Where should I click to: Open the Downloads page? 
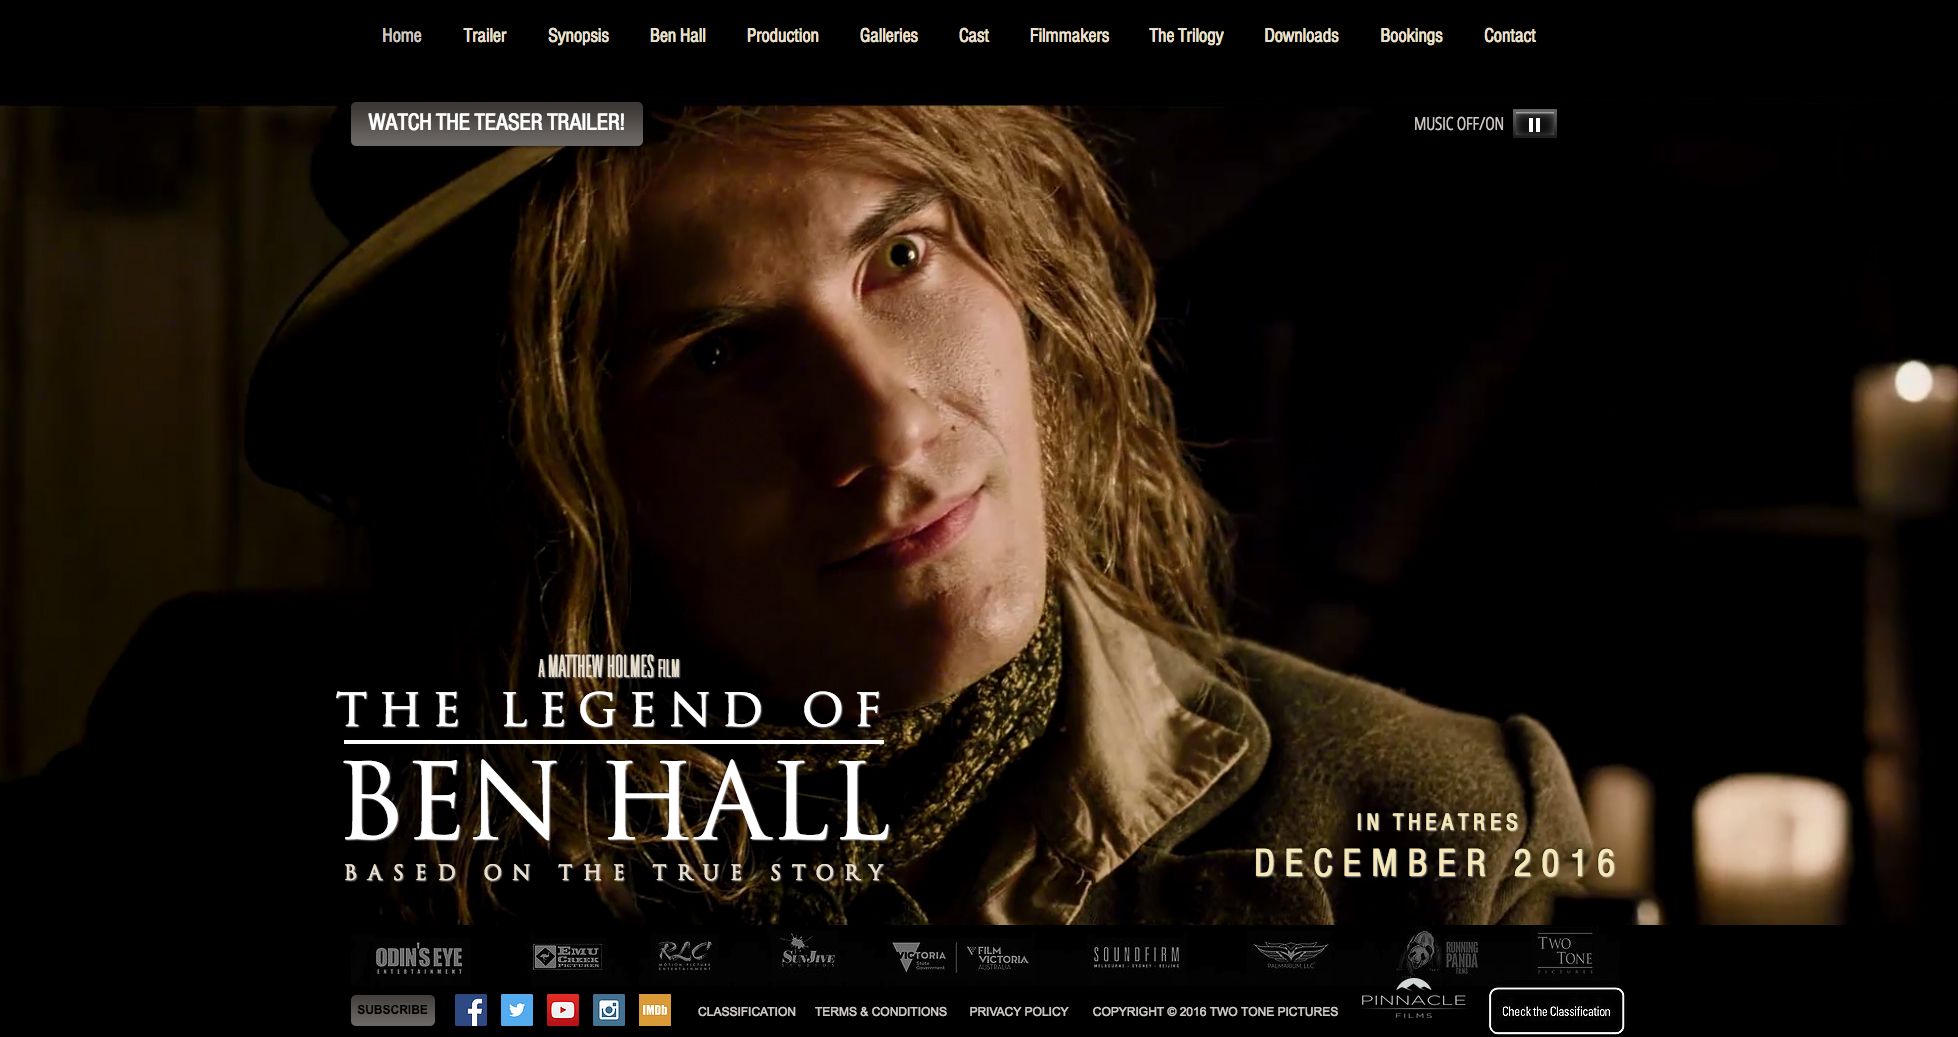click(x=1301, y=36)
